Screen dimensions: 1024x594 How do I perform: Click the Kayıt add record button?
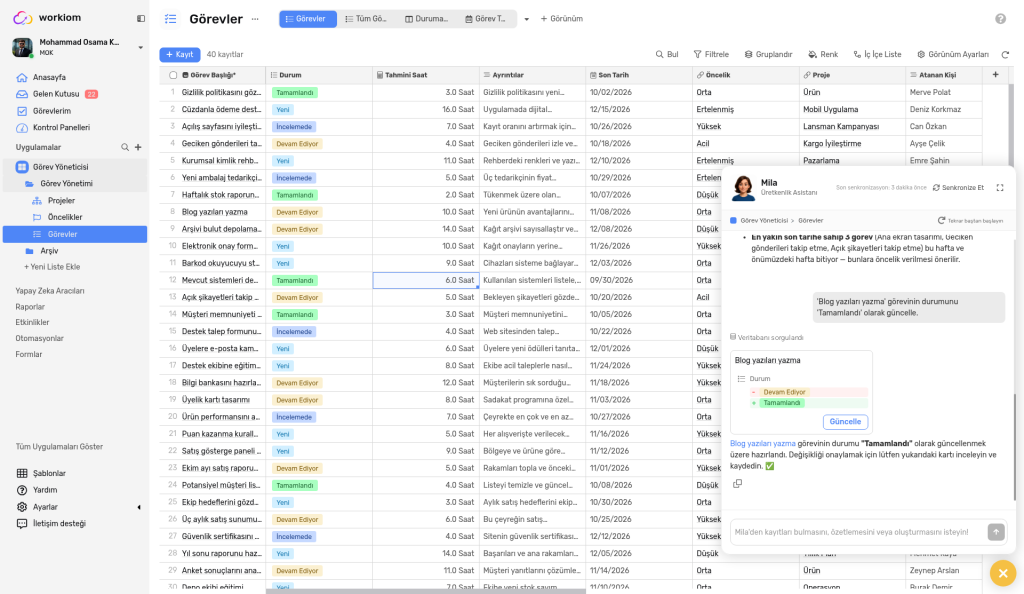click(x=180, y=55)
